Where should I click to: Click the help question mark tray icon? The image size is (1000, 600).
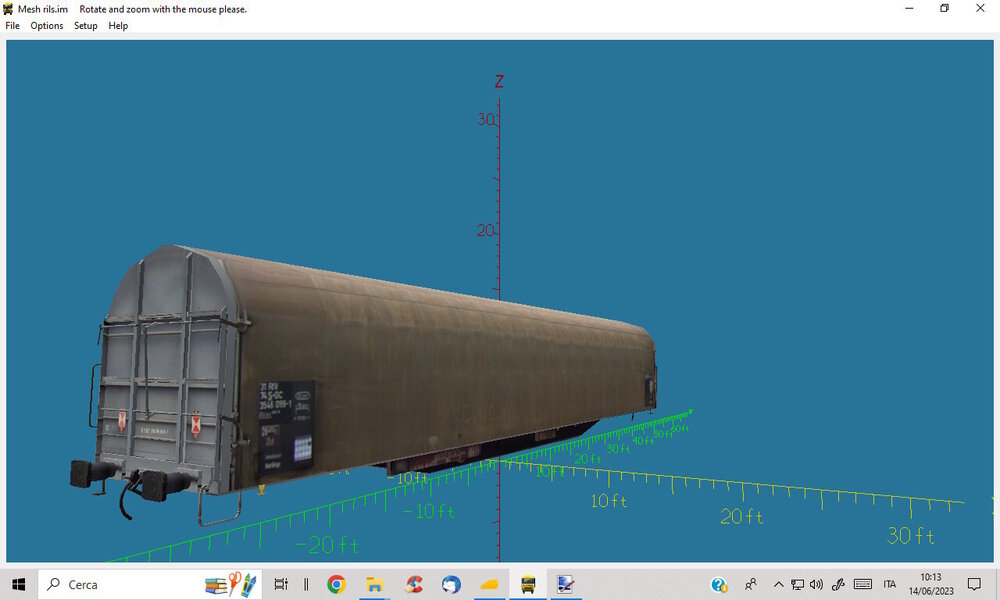tap(719, 584)
